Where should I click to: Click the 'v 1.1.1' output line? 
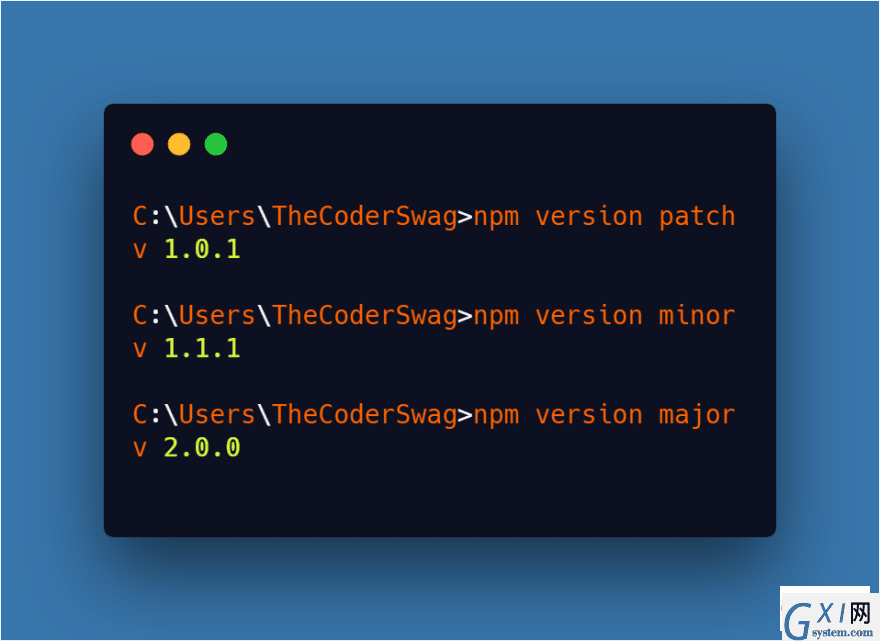pyautogui.click(x=187, y=349)
